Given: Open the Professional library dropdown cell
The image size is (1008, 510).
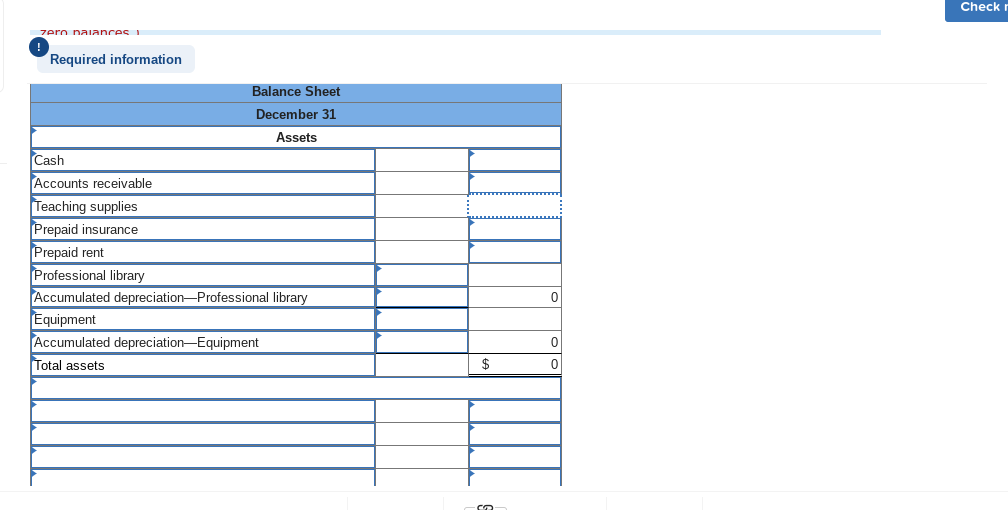Looking at the screenshot, I should (203, 275).
